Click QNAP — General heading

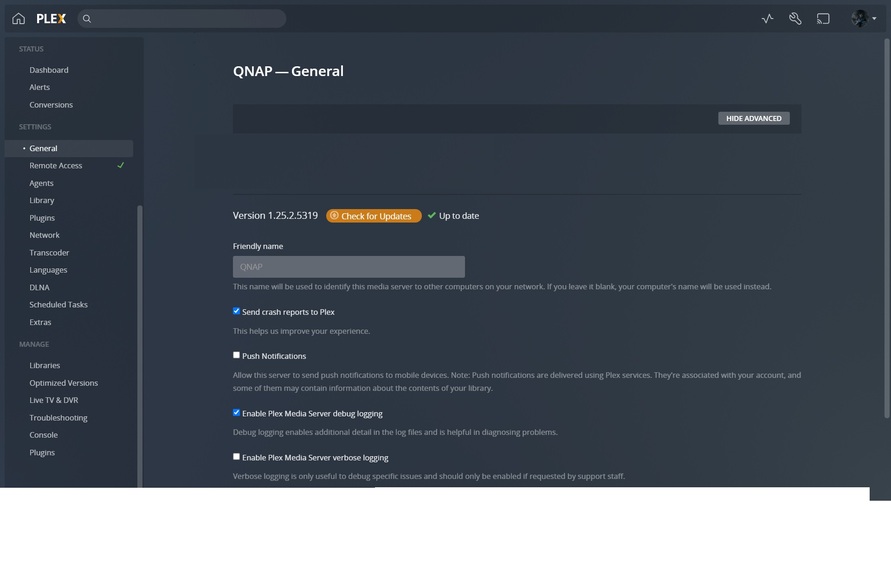[288, 71]
